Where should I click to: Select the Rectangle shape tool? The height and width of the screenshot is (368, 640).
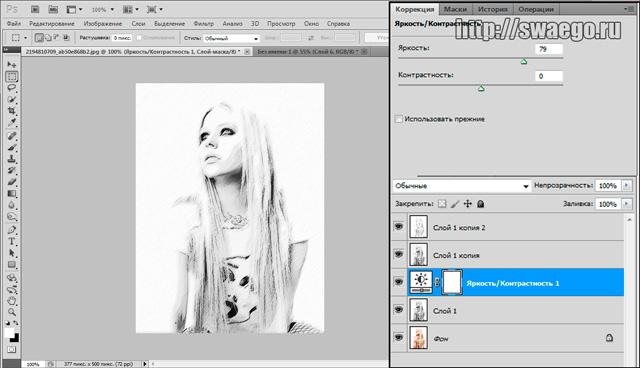click(12, 265)
